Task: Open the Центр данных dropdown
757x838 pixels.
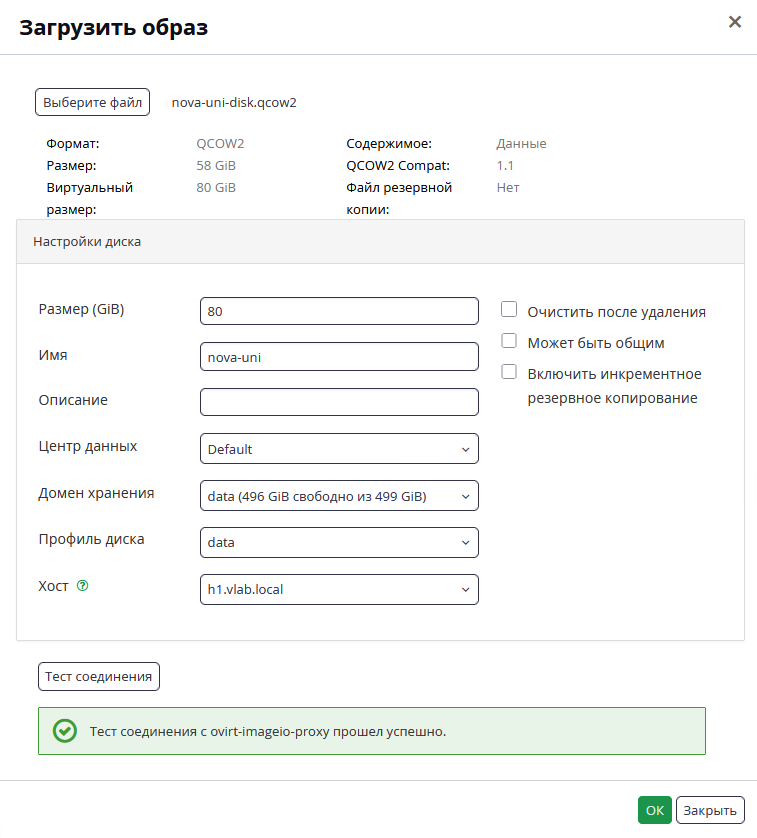Action: [x=339, y=448]
